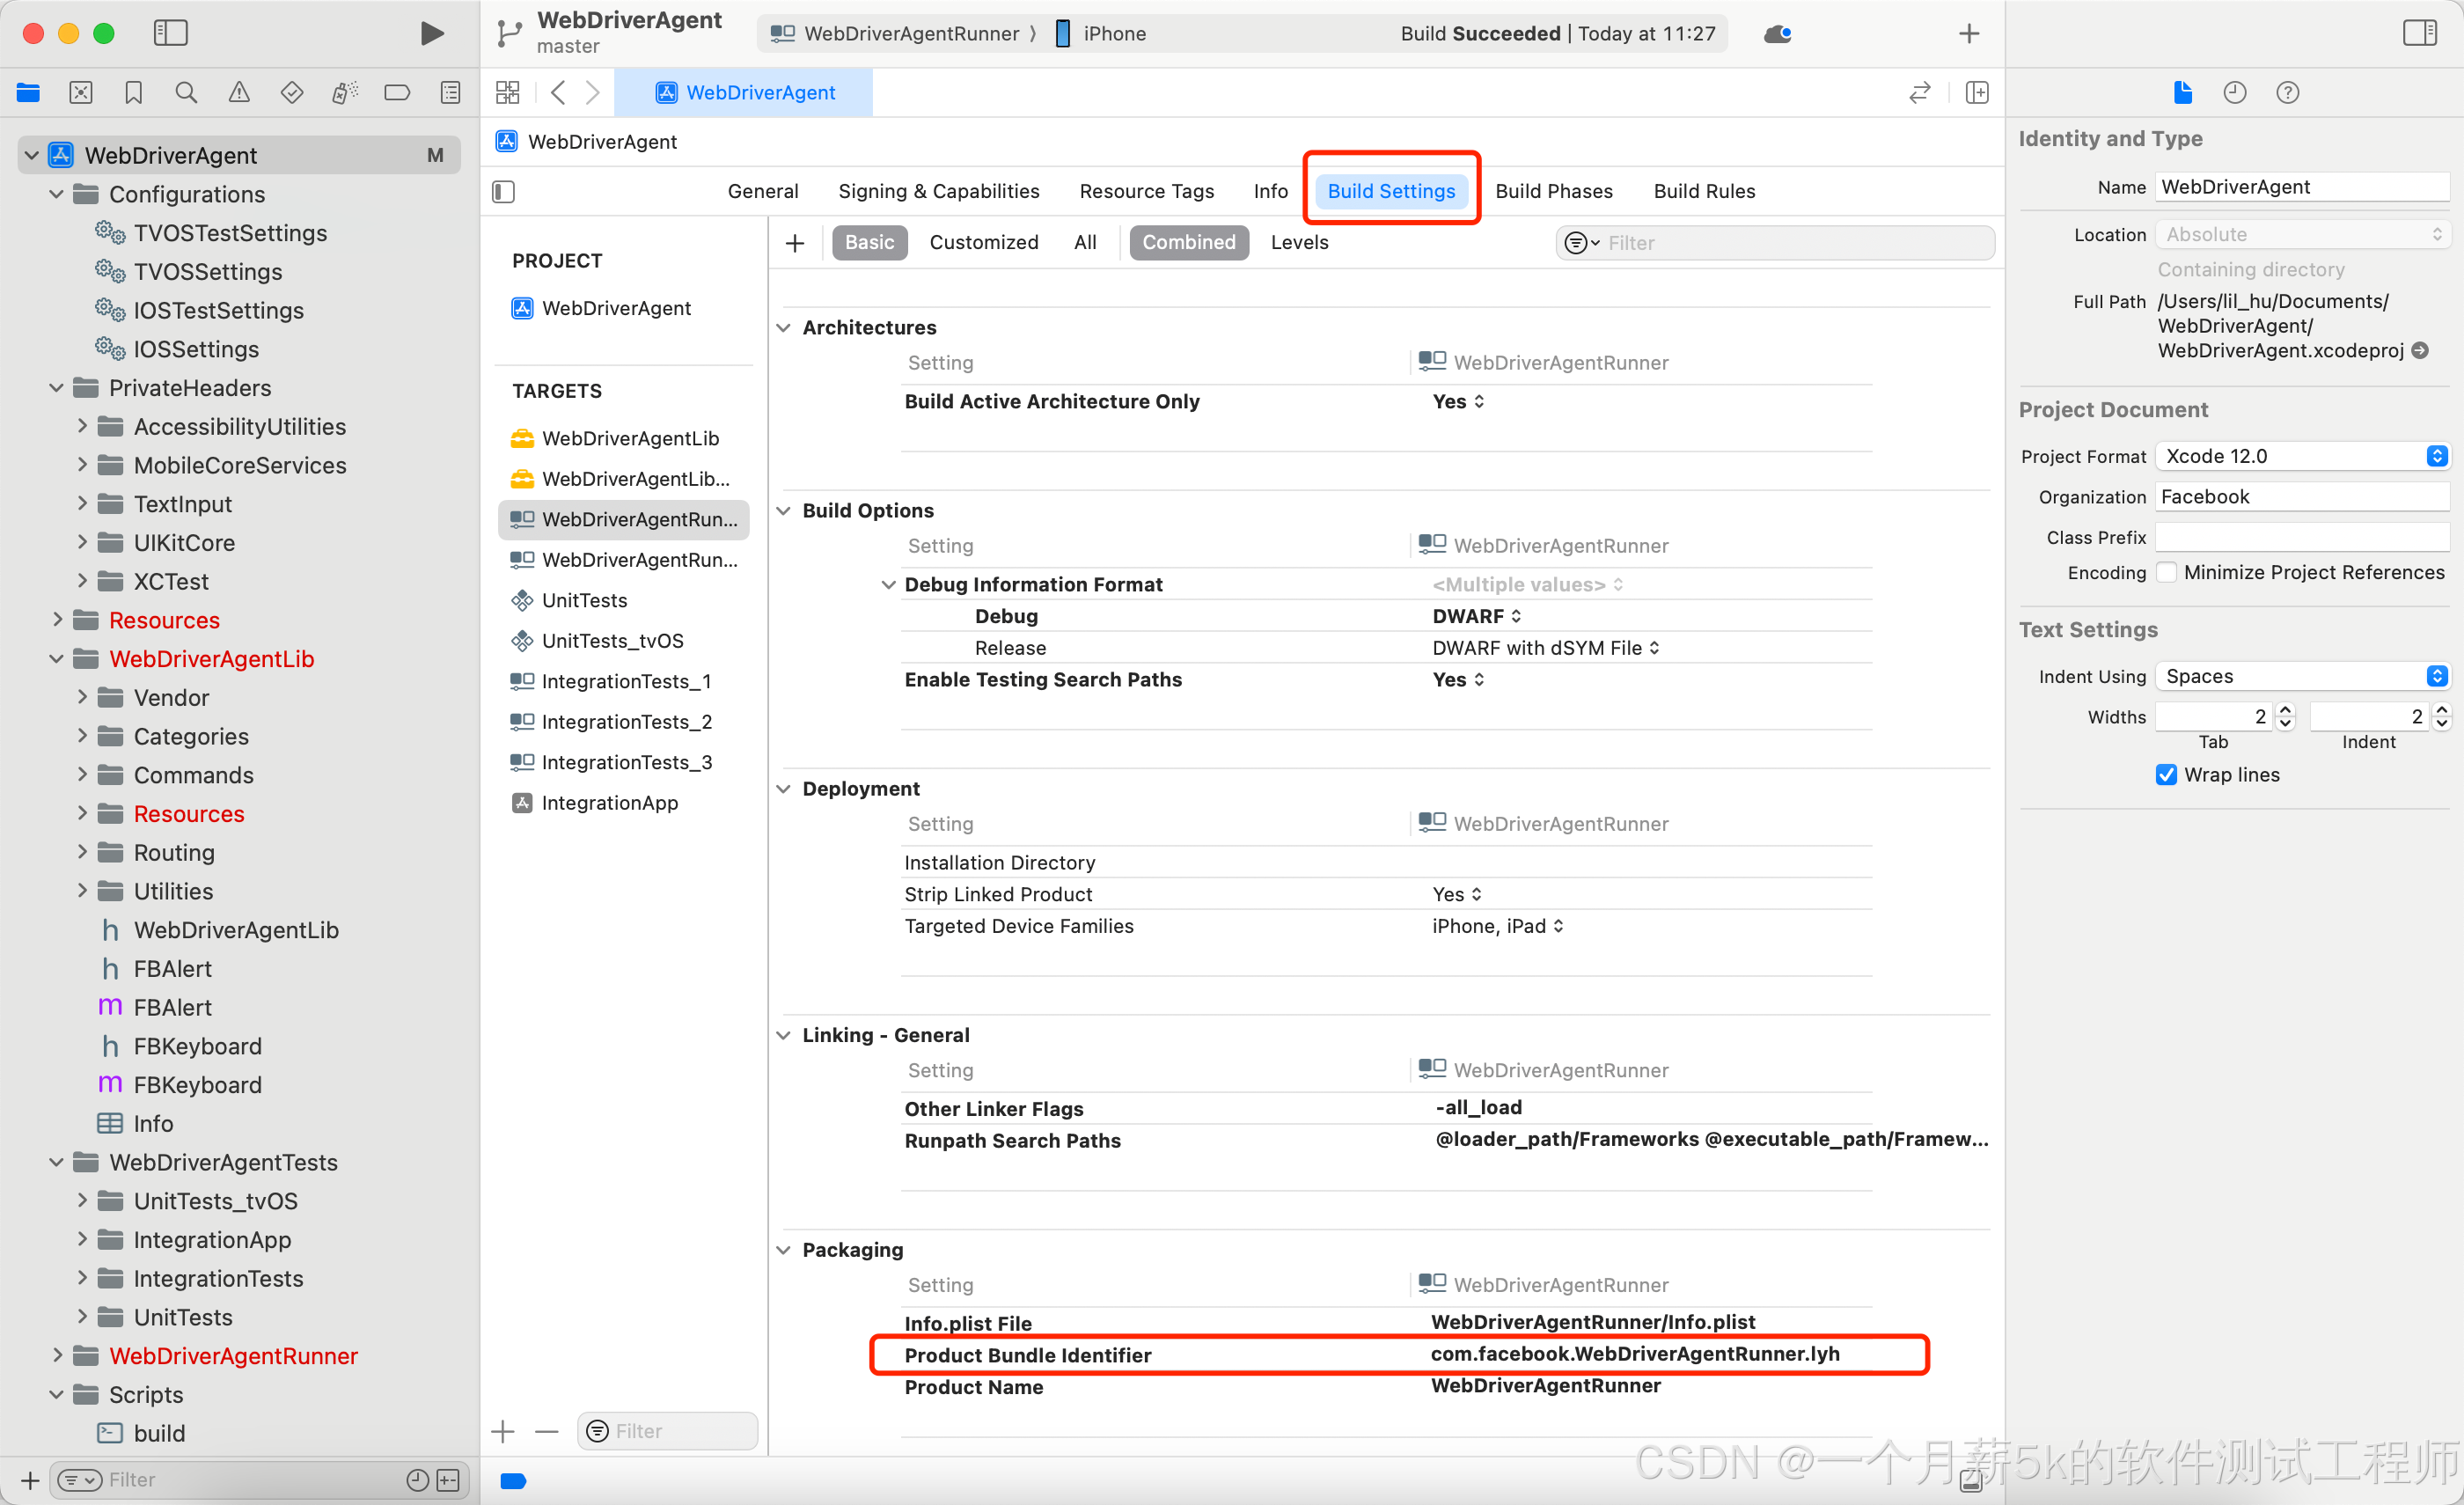Choose the iPhone run destination

click(x=1099, y=34)
